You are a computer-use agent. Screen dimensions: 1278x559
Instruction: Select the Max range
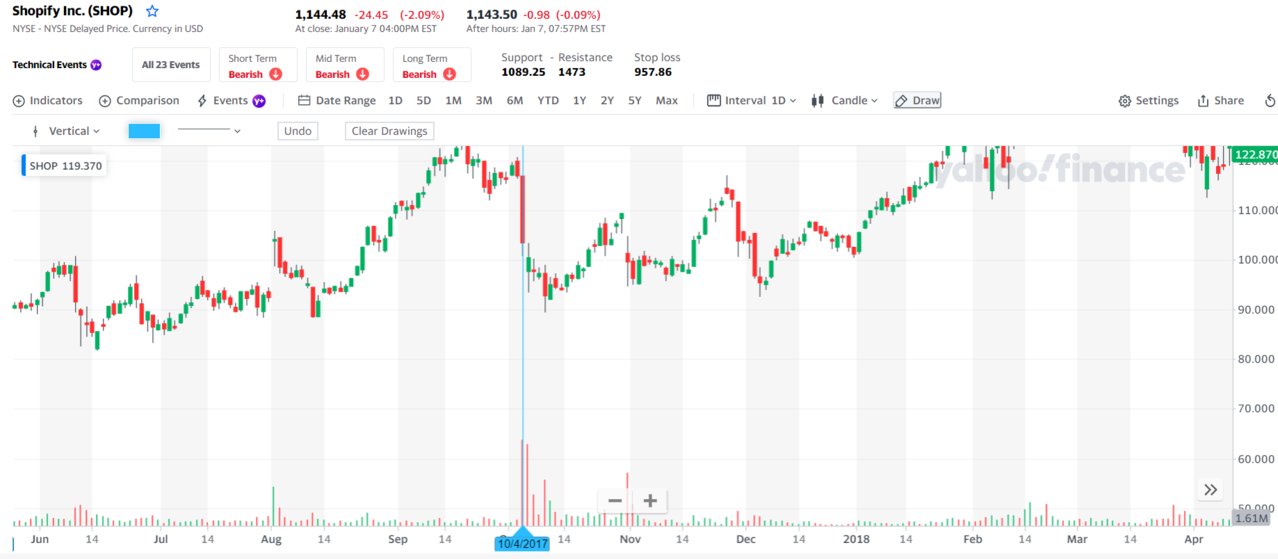point(667,101)
